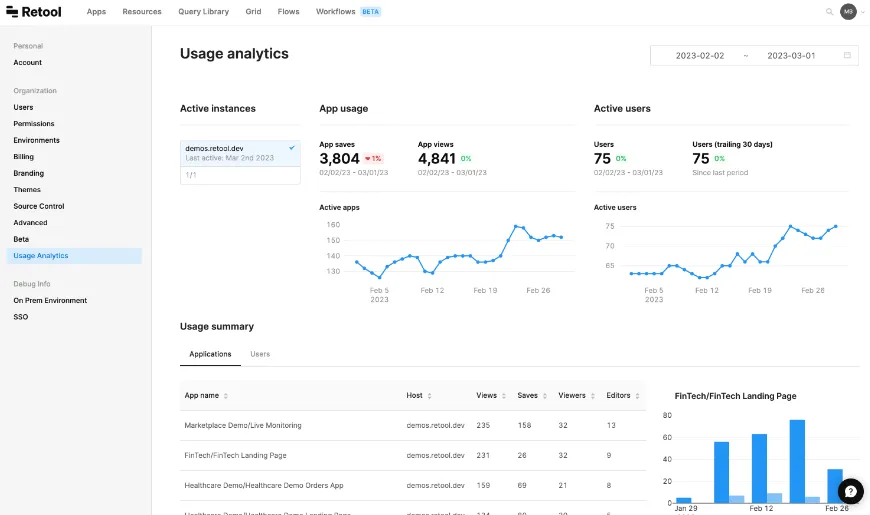This screenshot has width=870, height=515.
Task: Open Workflows beta
Action: (x=348, y=12)
